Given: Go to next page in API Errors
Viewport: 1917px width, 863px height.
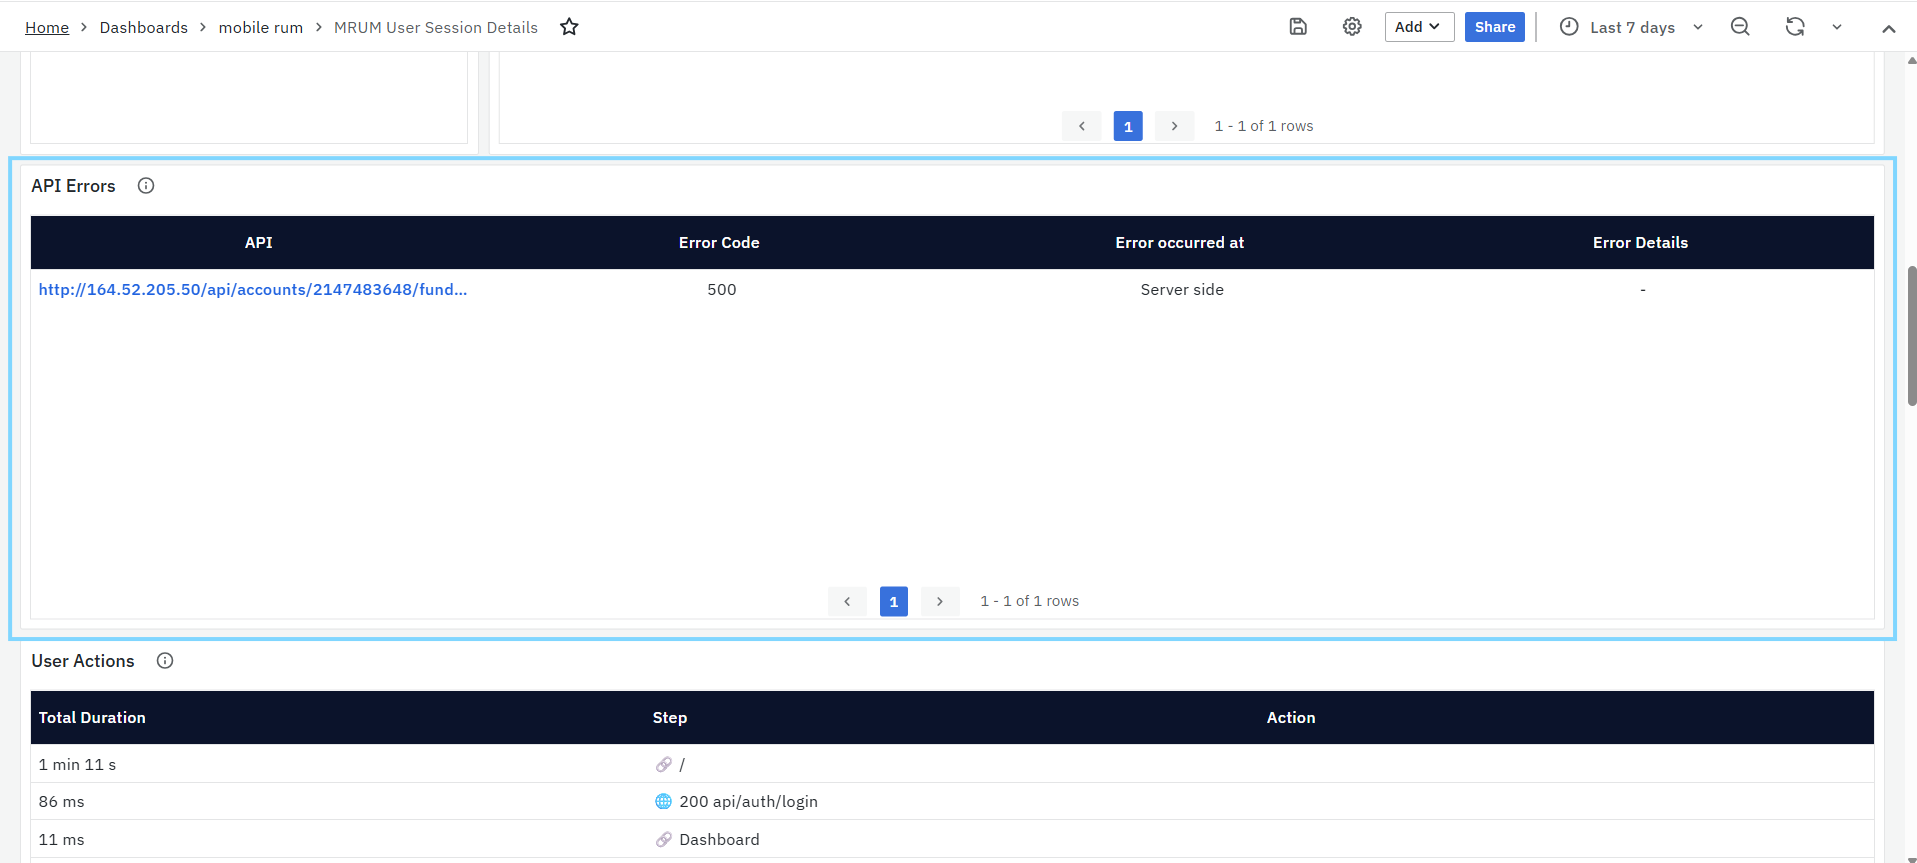Looking at the screenshot, I should (939, 601).
